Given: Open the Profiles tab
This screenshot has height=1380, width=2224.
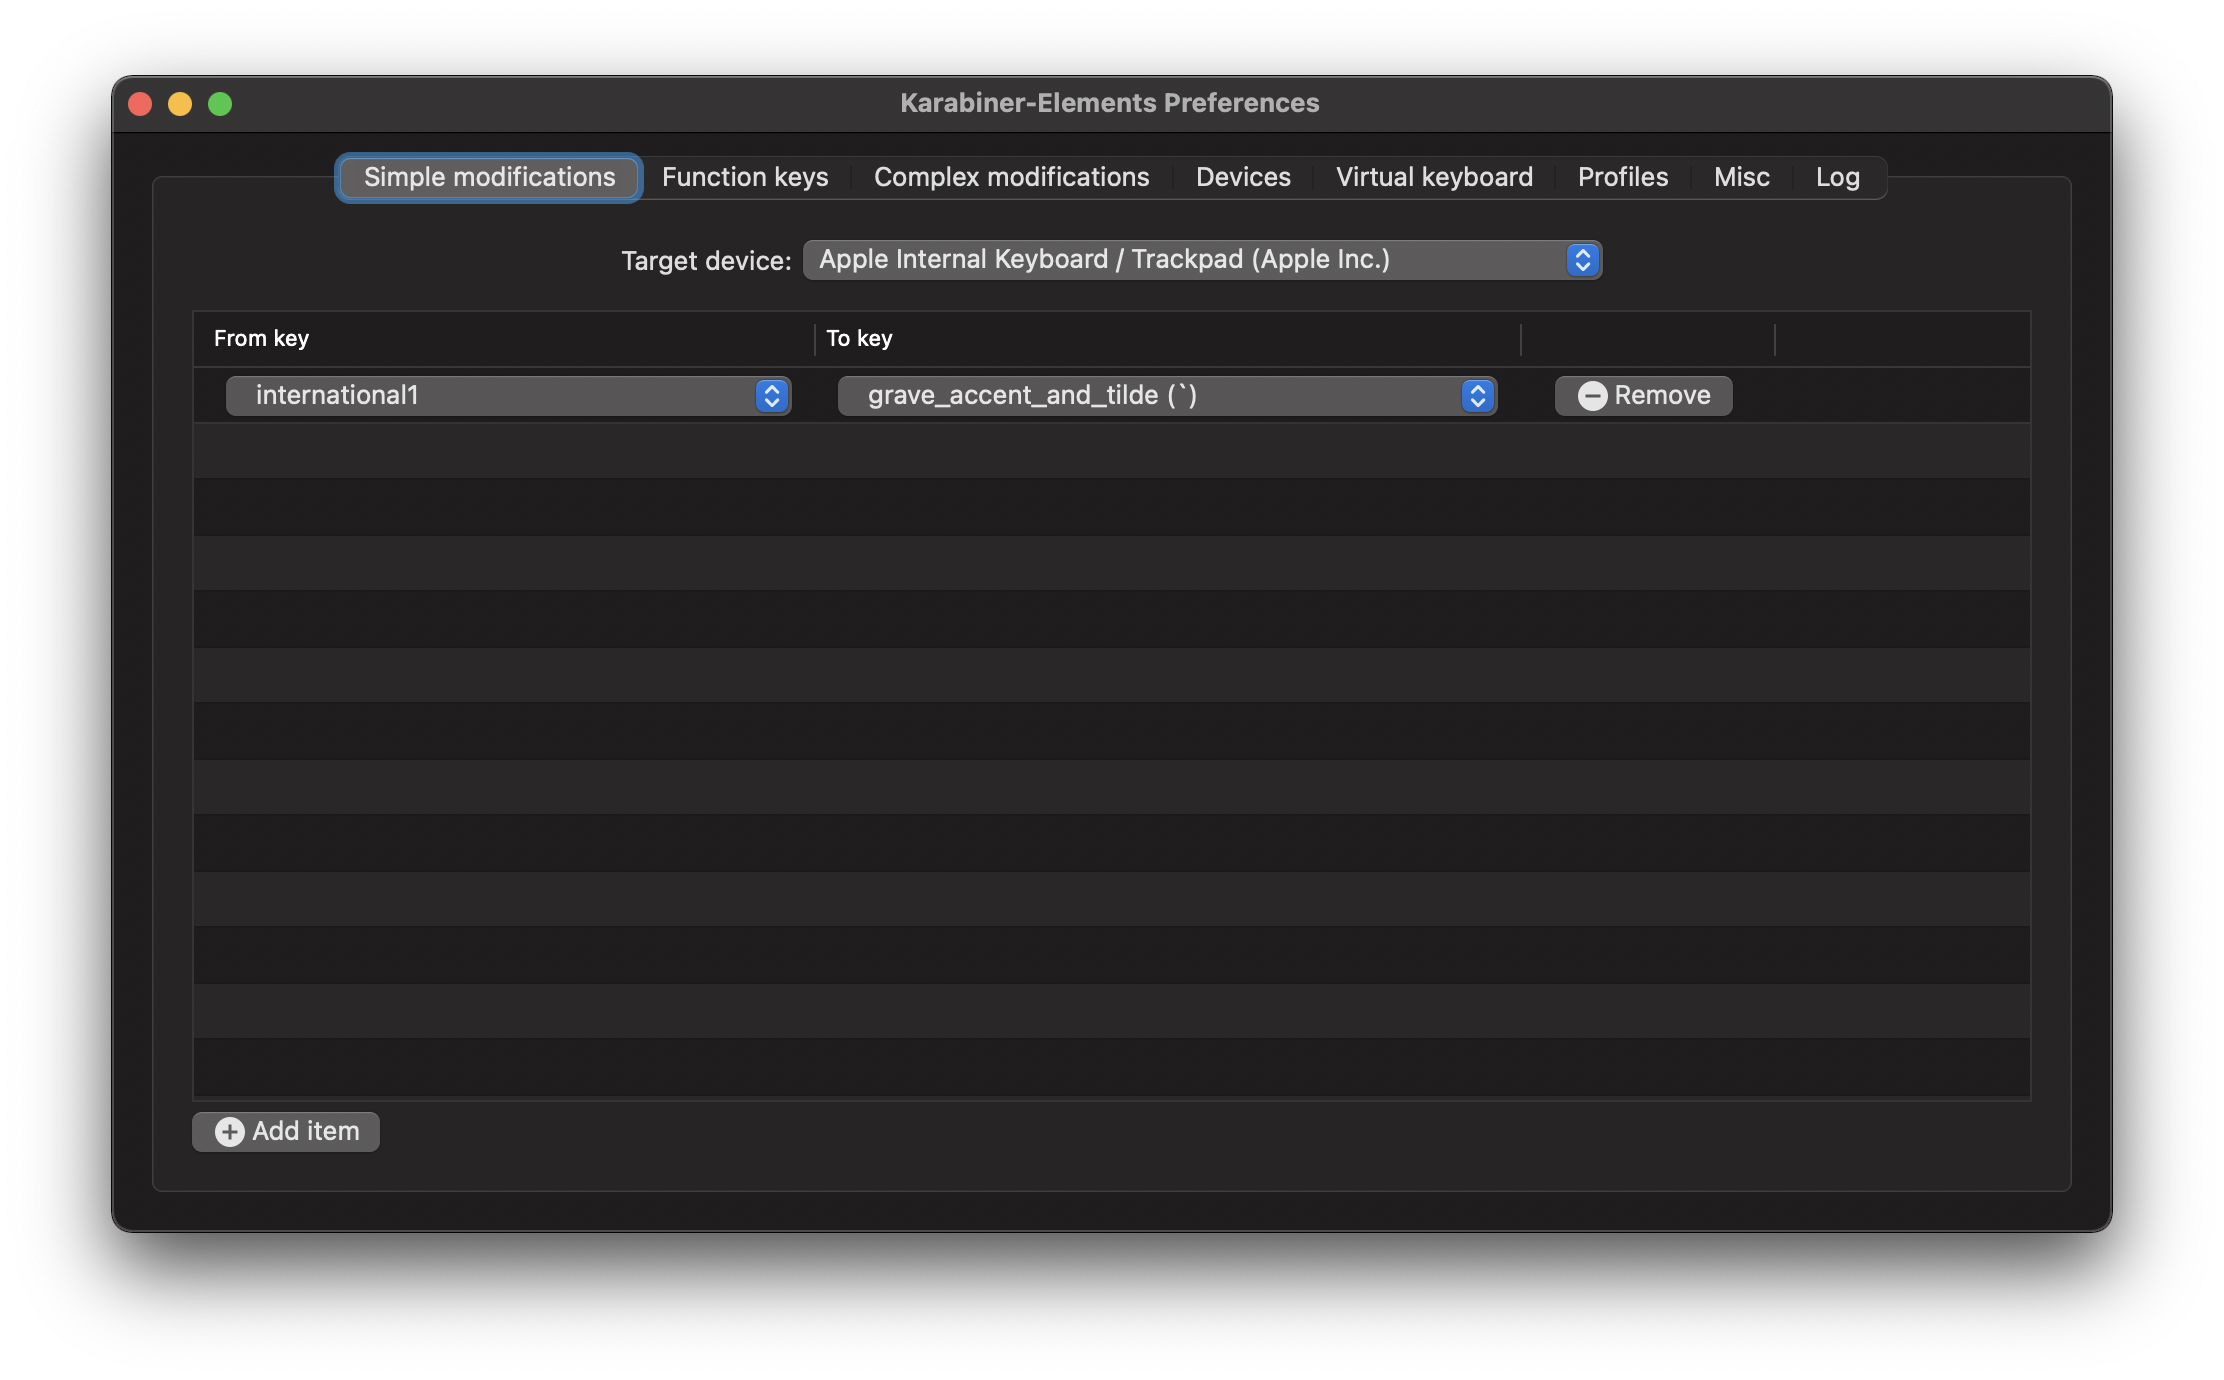Looking at the screenshot, I should (1622, 178).
